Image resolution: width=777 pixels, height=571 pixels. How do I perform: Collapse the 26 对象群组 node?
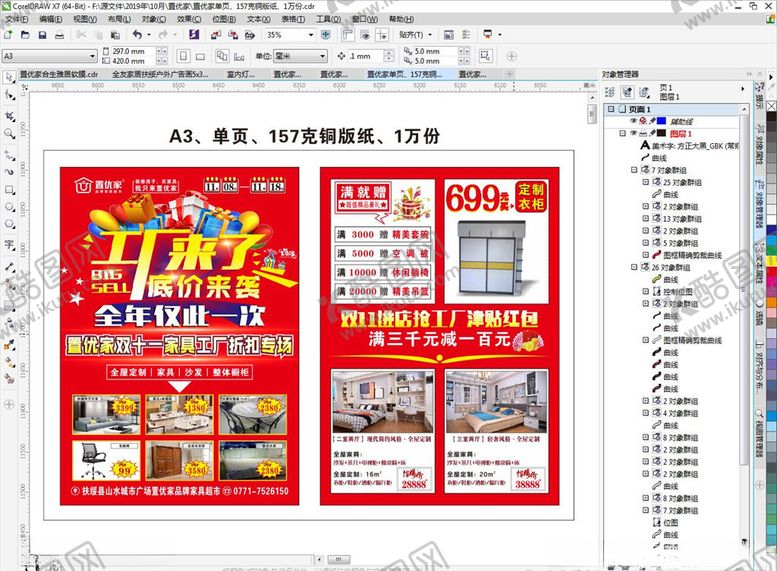[x=633, y=267]
